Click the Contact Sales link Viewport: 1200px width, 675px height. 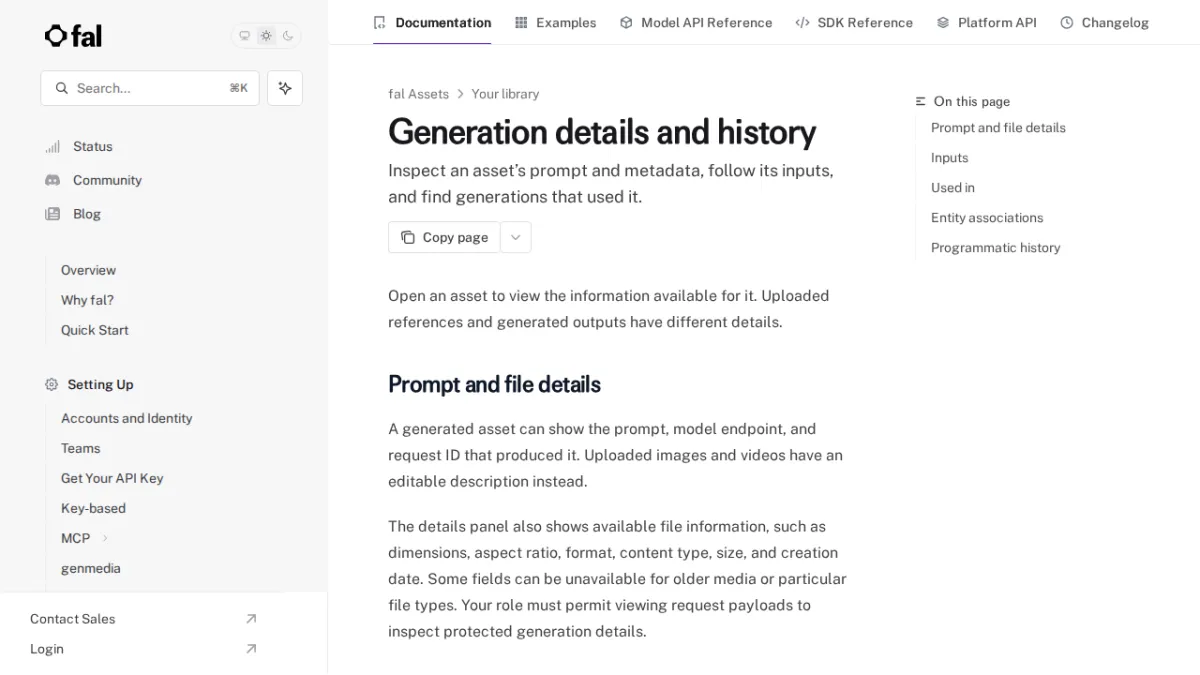(73, 619)
